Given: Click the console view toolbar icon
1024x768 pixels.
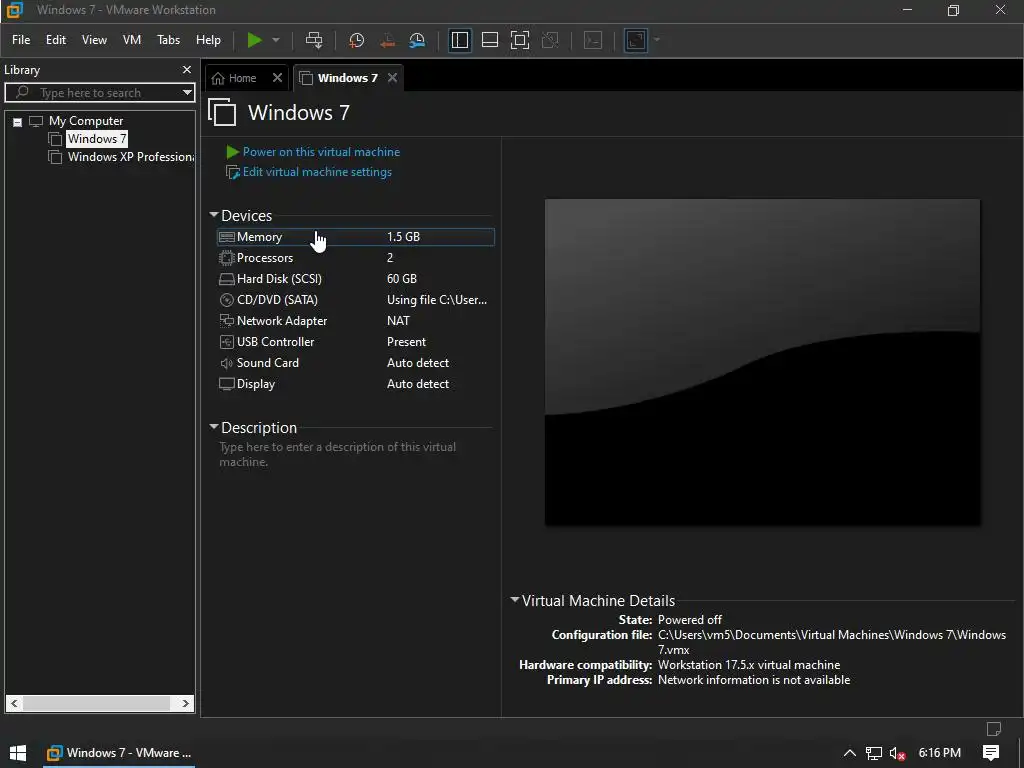Looking at the screenshot, I should 593,40.
